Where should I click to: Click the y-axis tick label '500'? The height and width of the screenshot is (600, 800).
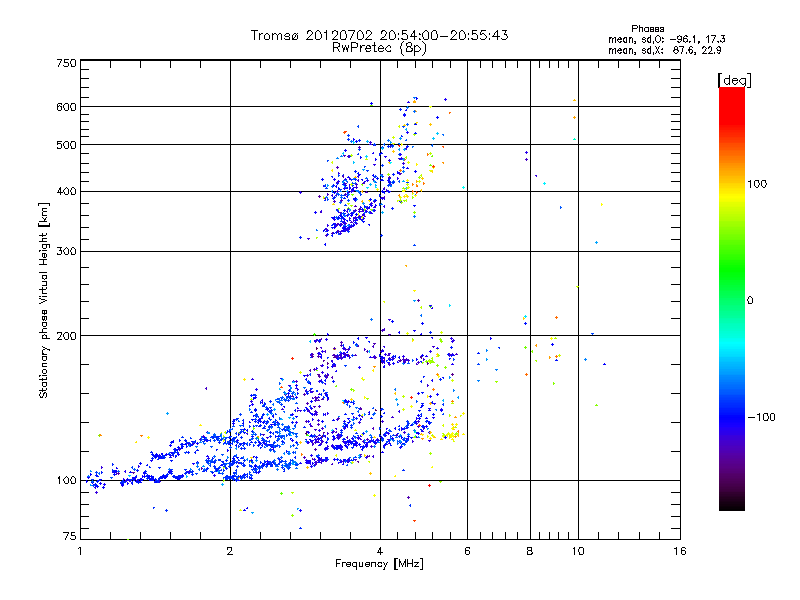click(66, 145)
